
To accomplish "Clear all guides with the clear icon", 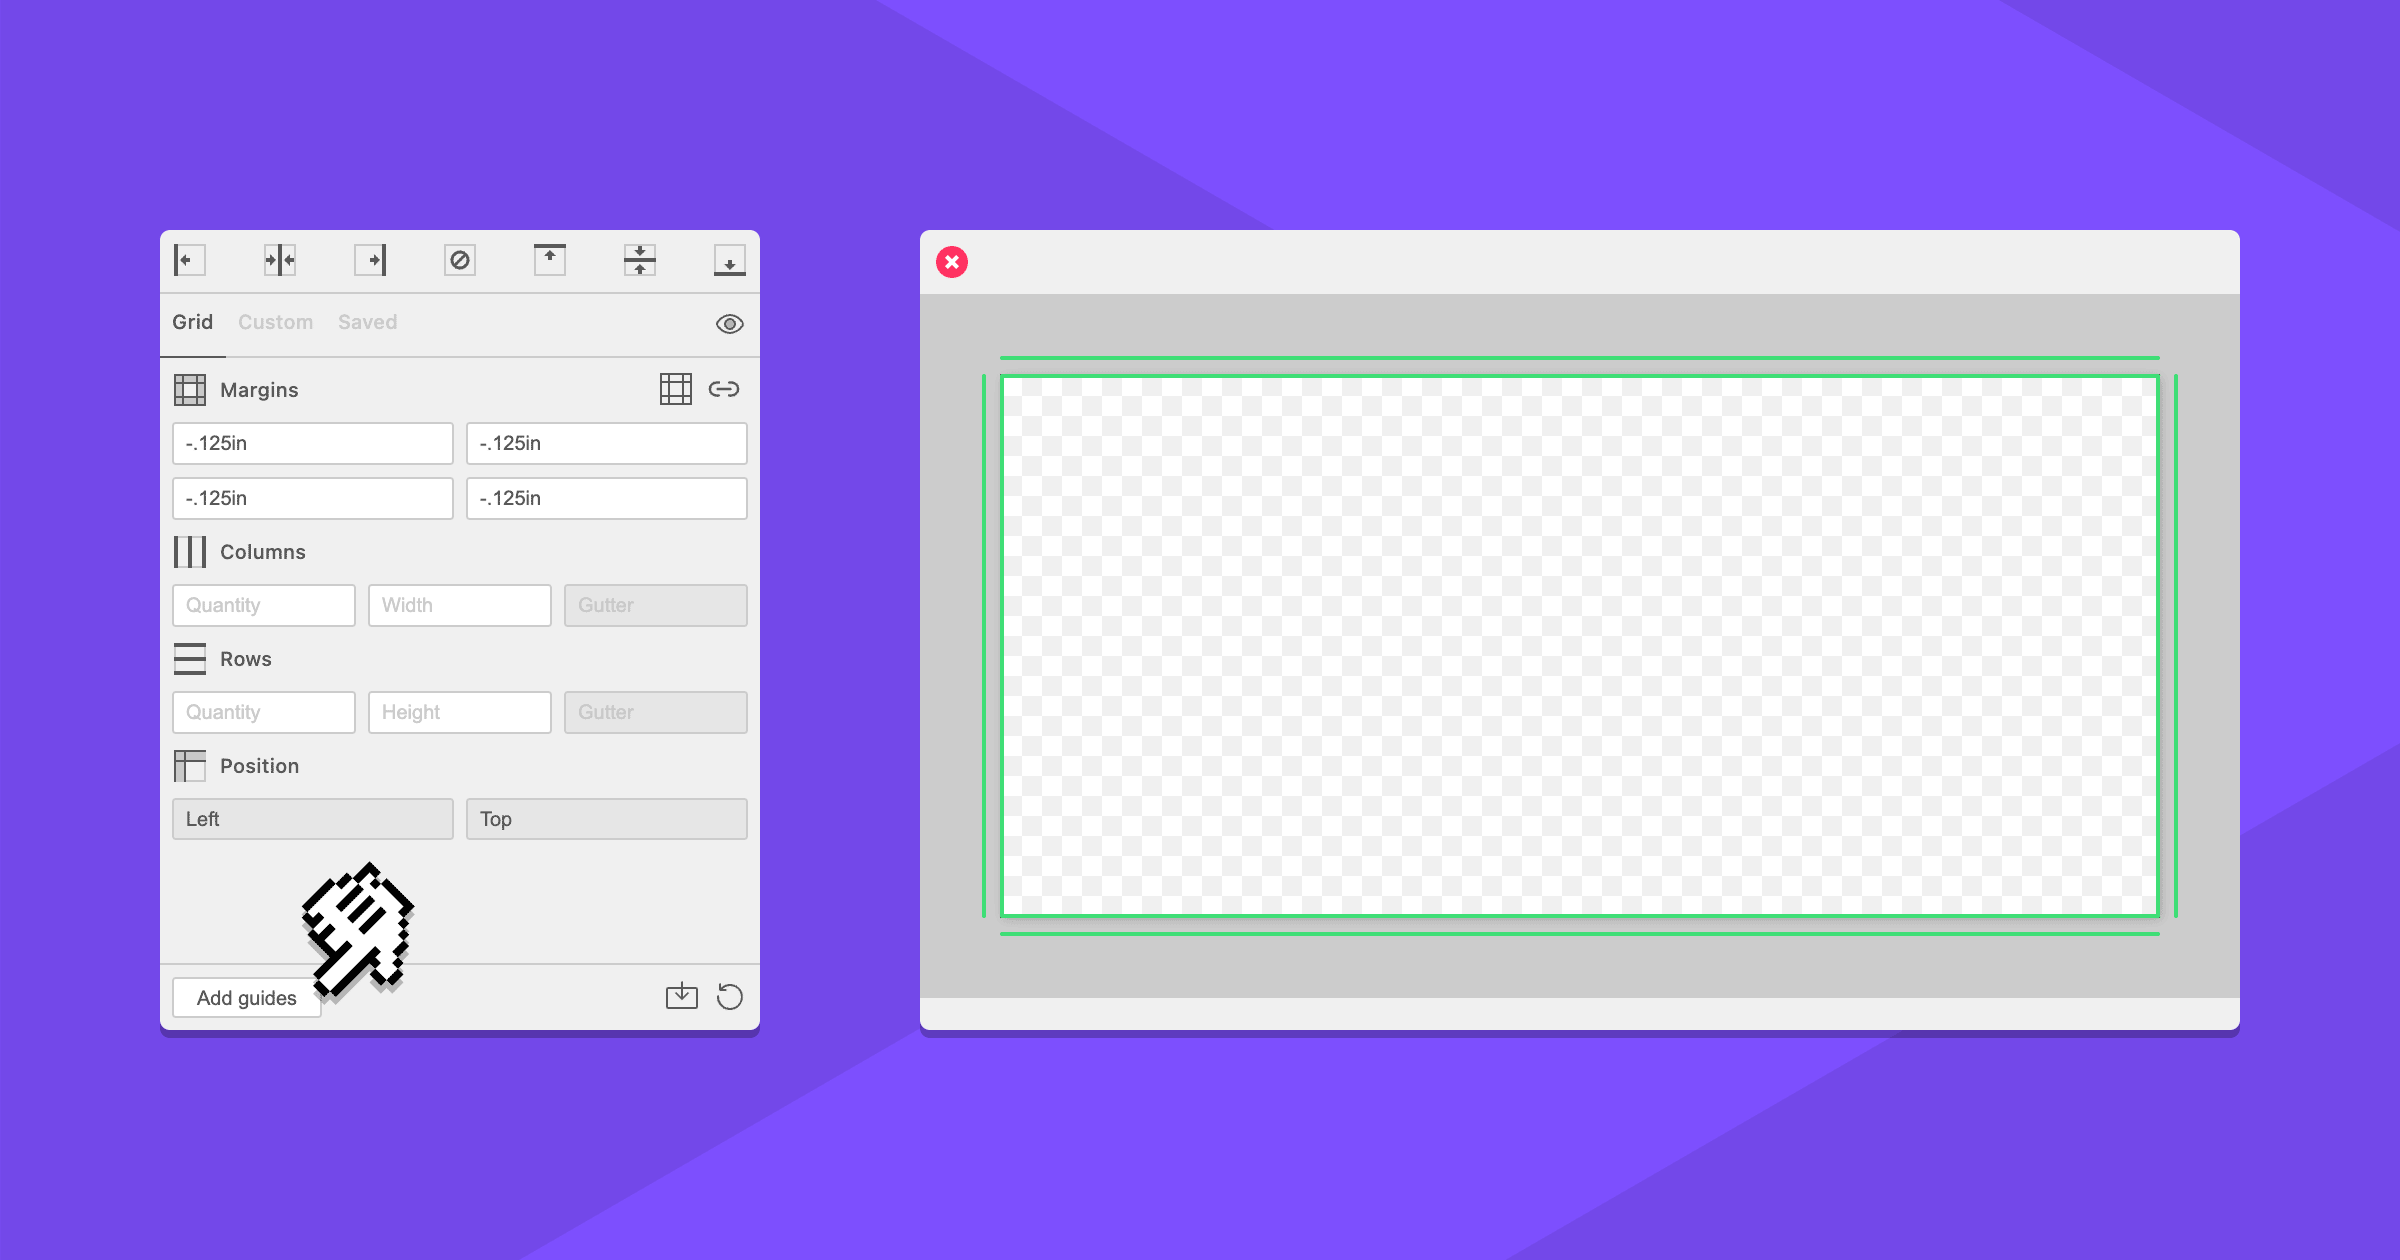I will (459, 260).
